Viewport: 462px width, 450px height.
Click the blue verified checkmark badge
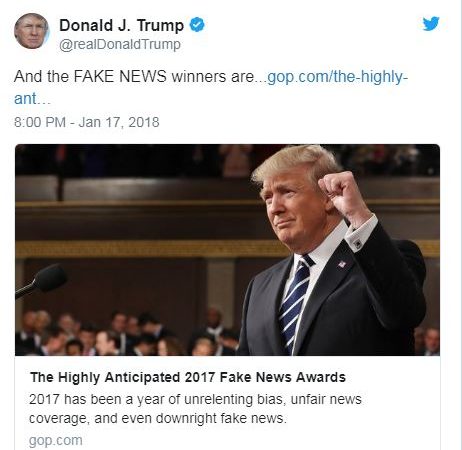[x=197, y=25]
